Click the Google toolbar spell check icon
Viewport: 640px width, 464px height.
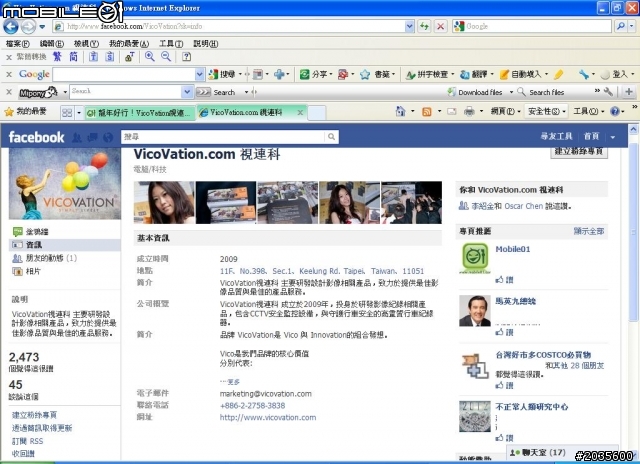click(x=410, y=75)
